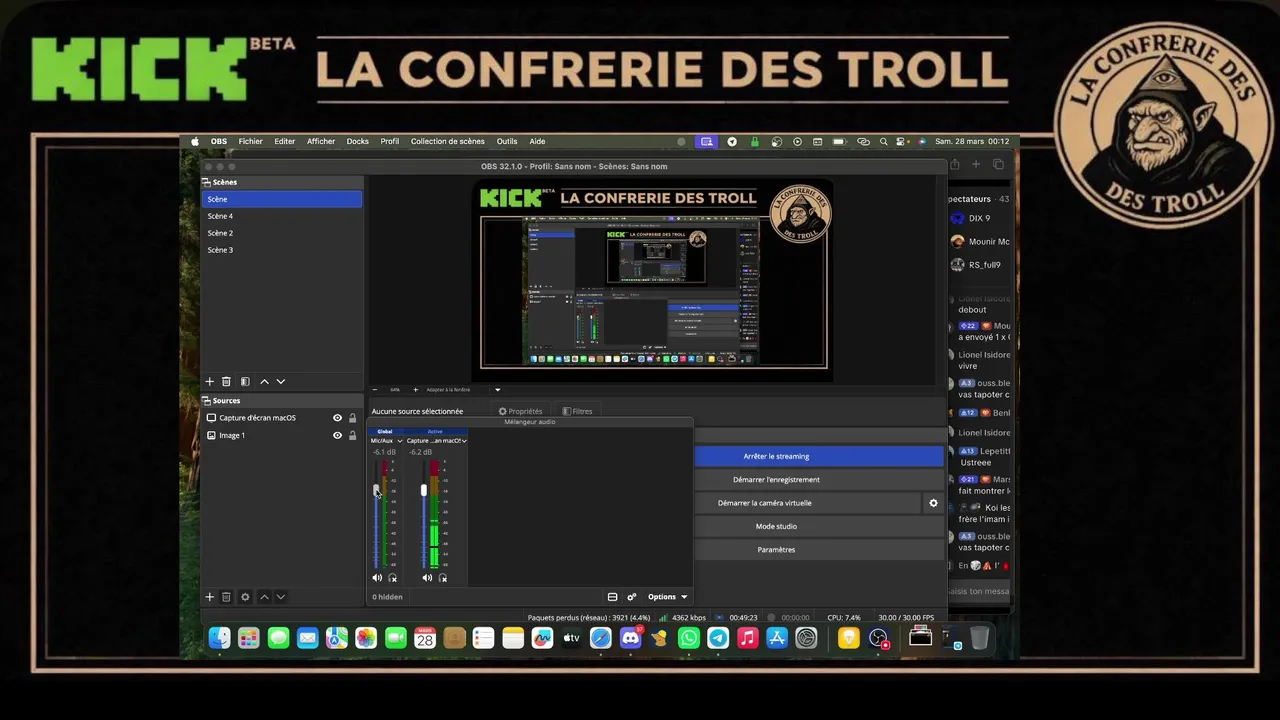The image size is (1280, 720).
Task: Toggle the Active audio mixer filter
Action: click(x=435, y=432)
